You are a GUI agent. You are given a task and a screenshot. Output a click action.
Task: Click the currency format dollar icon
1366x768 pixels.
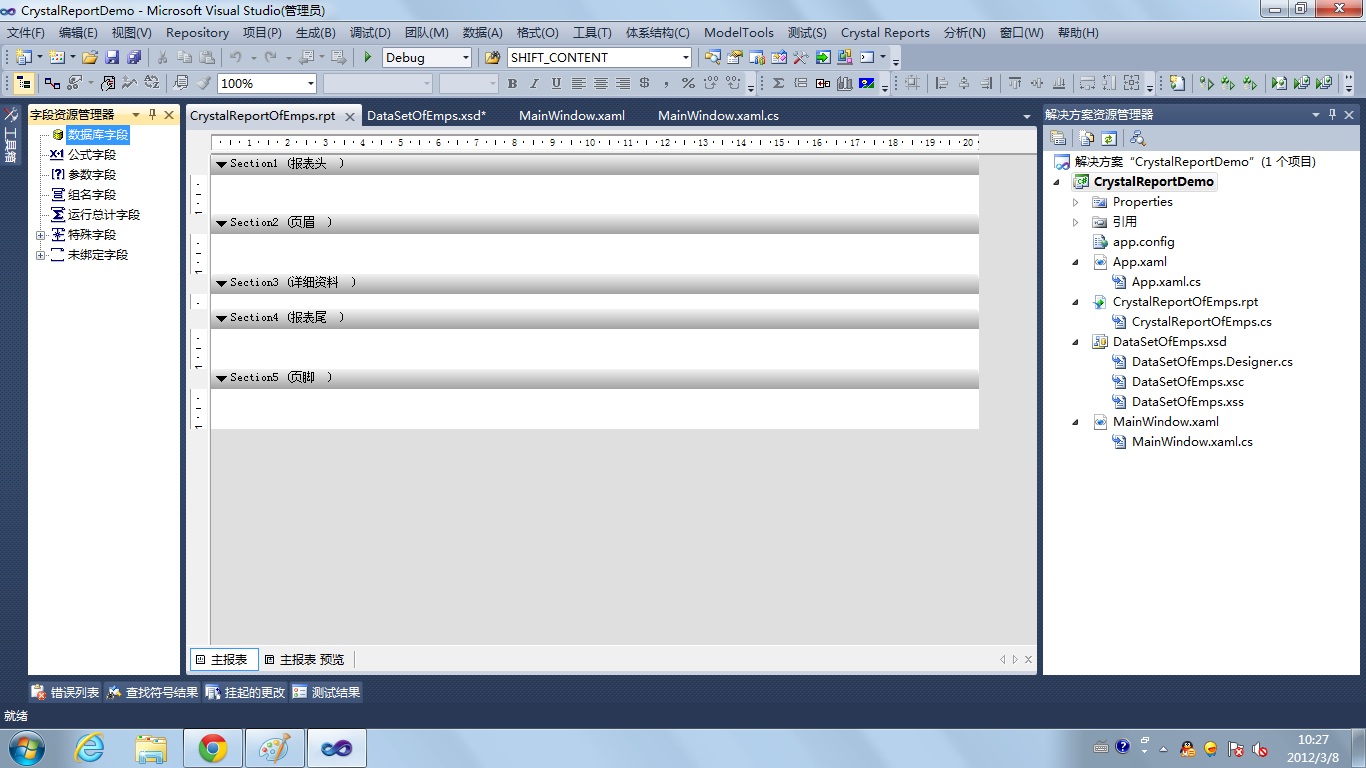(644, 83)
